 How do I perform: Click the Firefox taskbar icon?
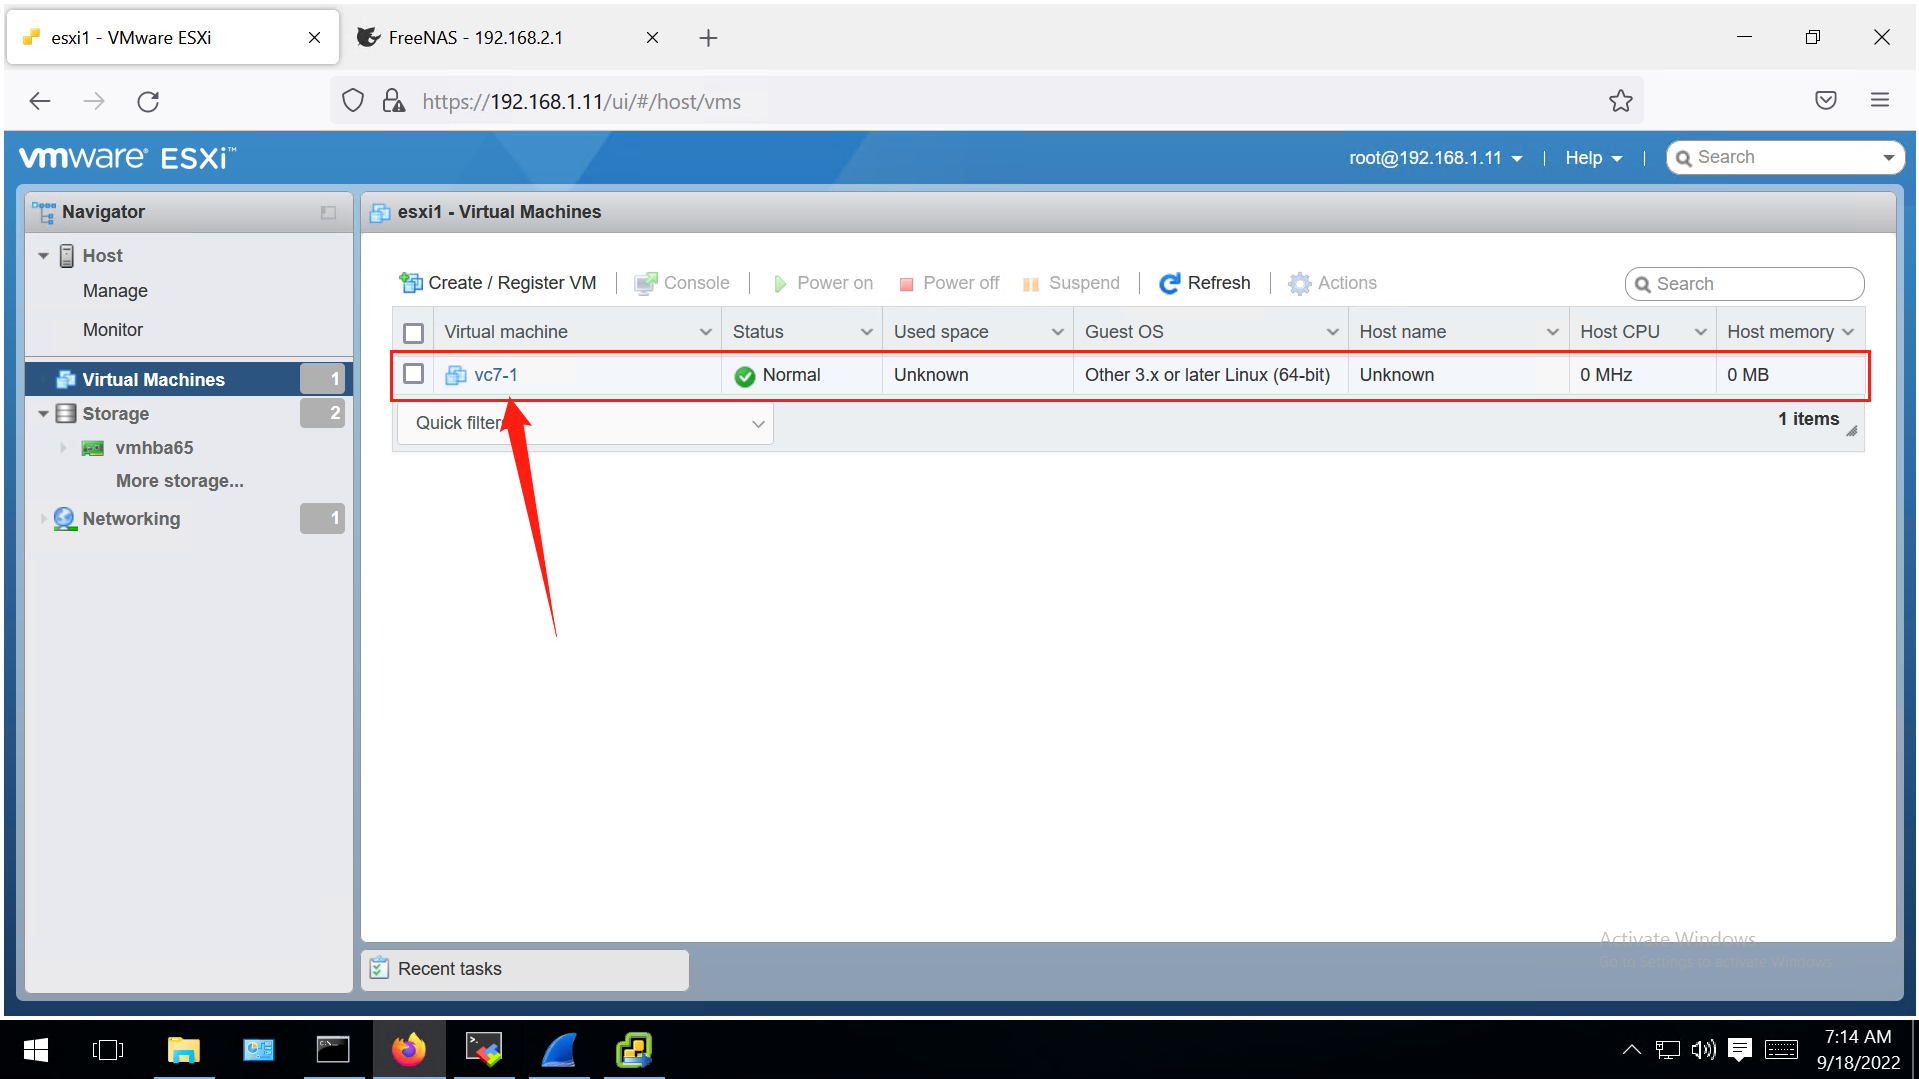(409, 1050)
